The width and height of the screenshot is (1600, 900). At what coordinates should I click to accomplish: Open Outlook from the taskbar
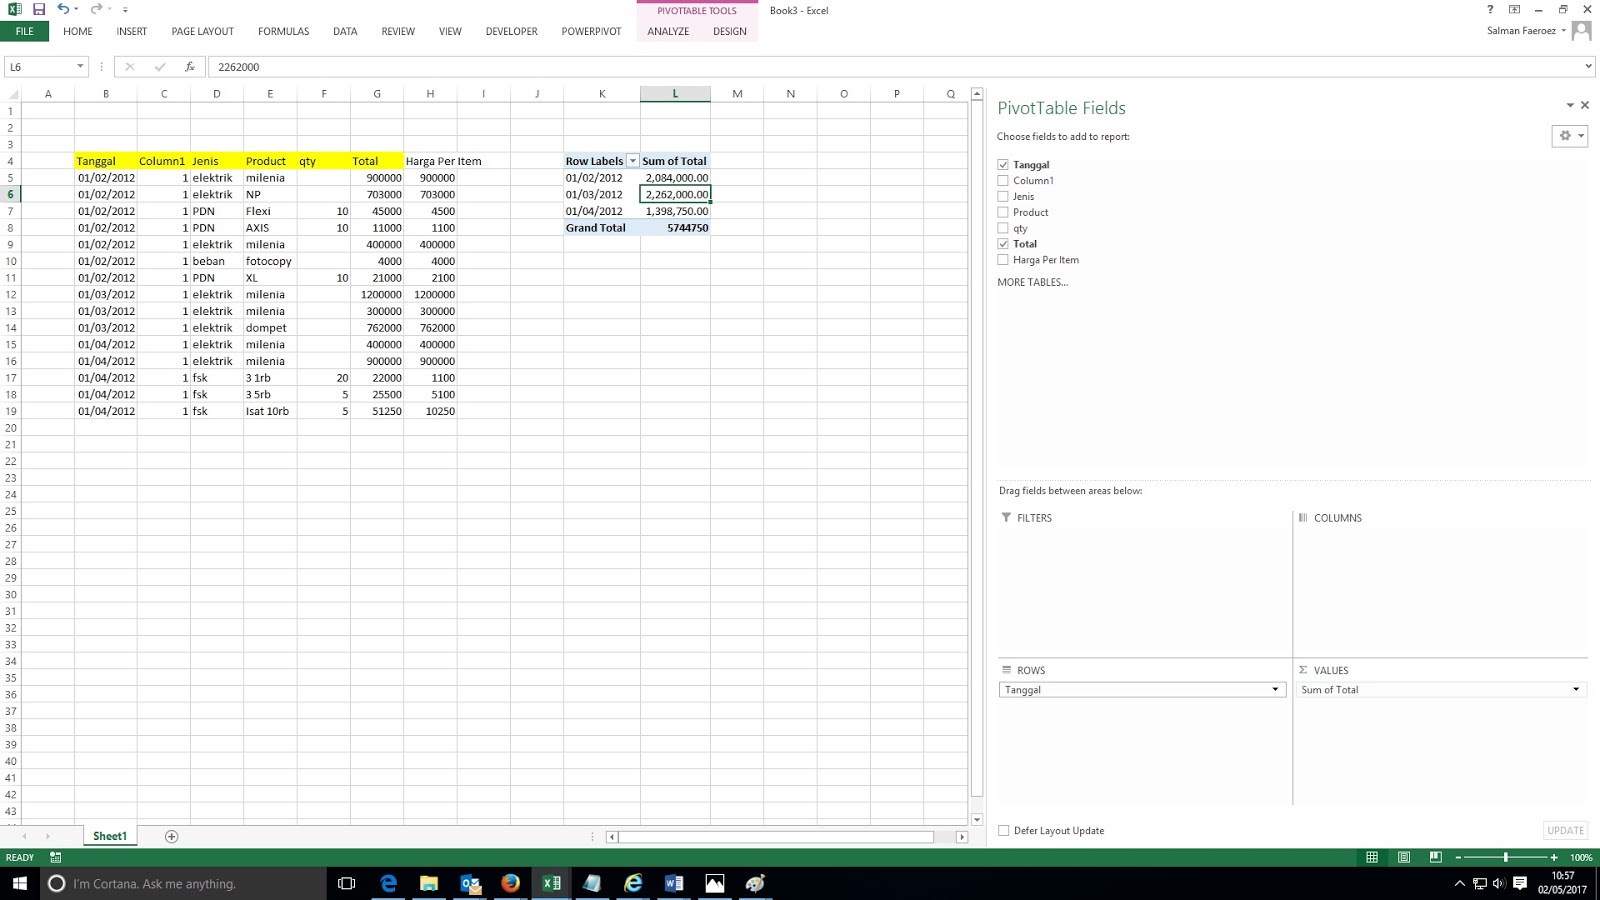click(x=470, y=883)
